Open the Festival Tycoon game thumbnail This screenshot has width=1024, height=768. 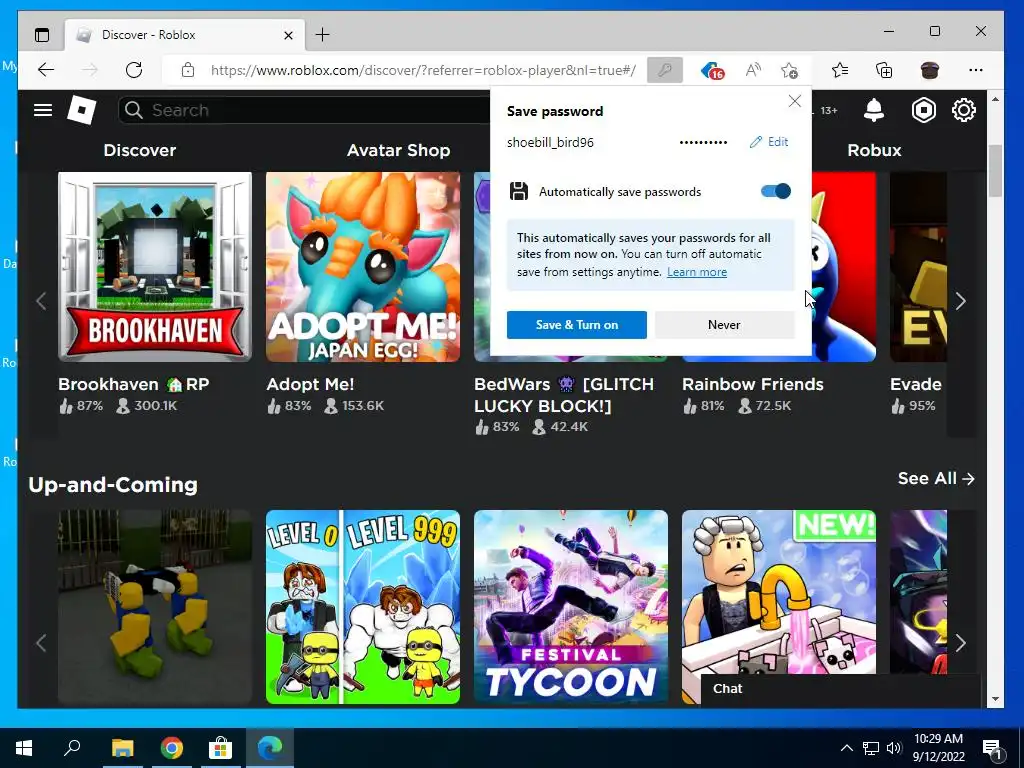coord(571,607)
